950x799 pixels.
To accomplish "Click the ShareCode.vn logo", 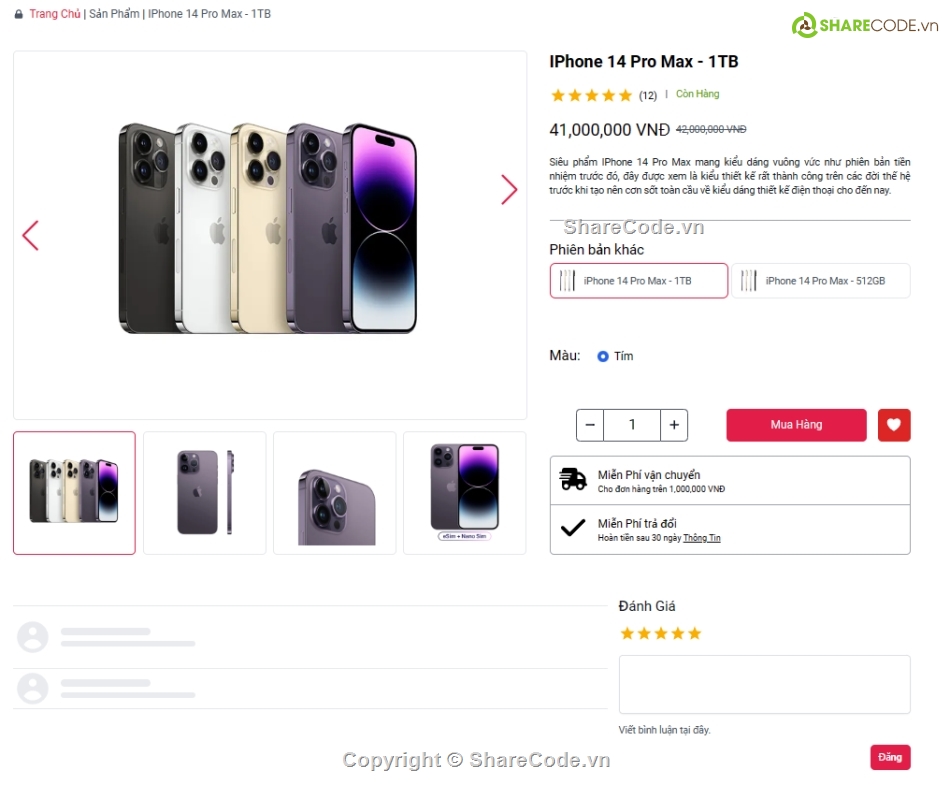I will [x=864, y=25].
